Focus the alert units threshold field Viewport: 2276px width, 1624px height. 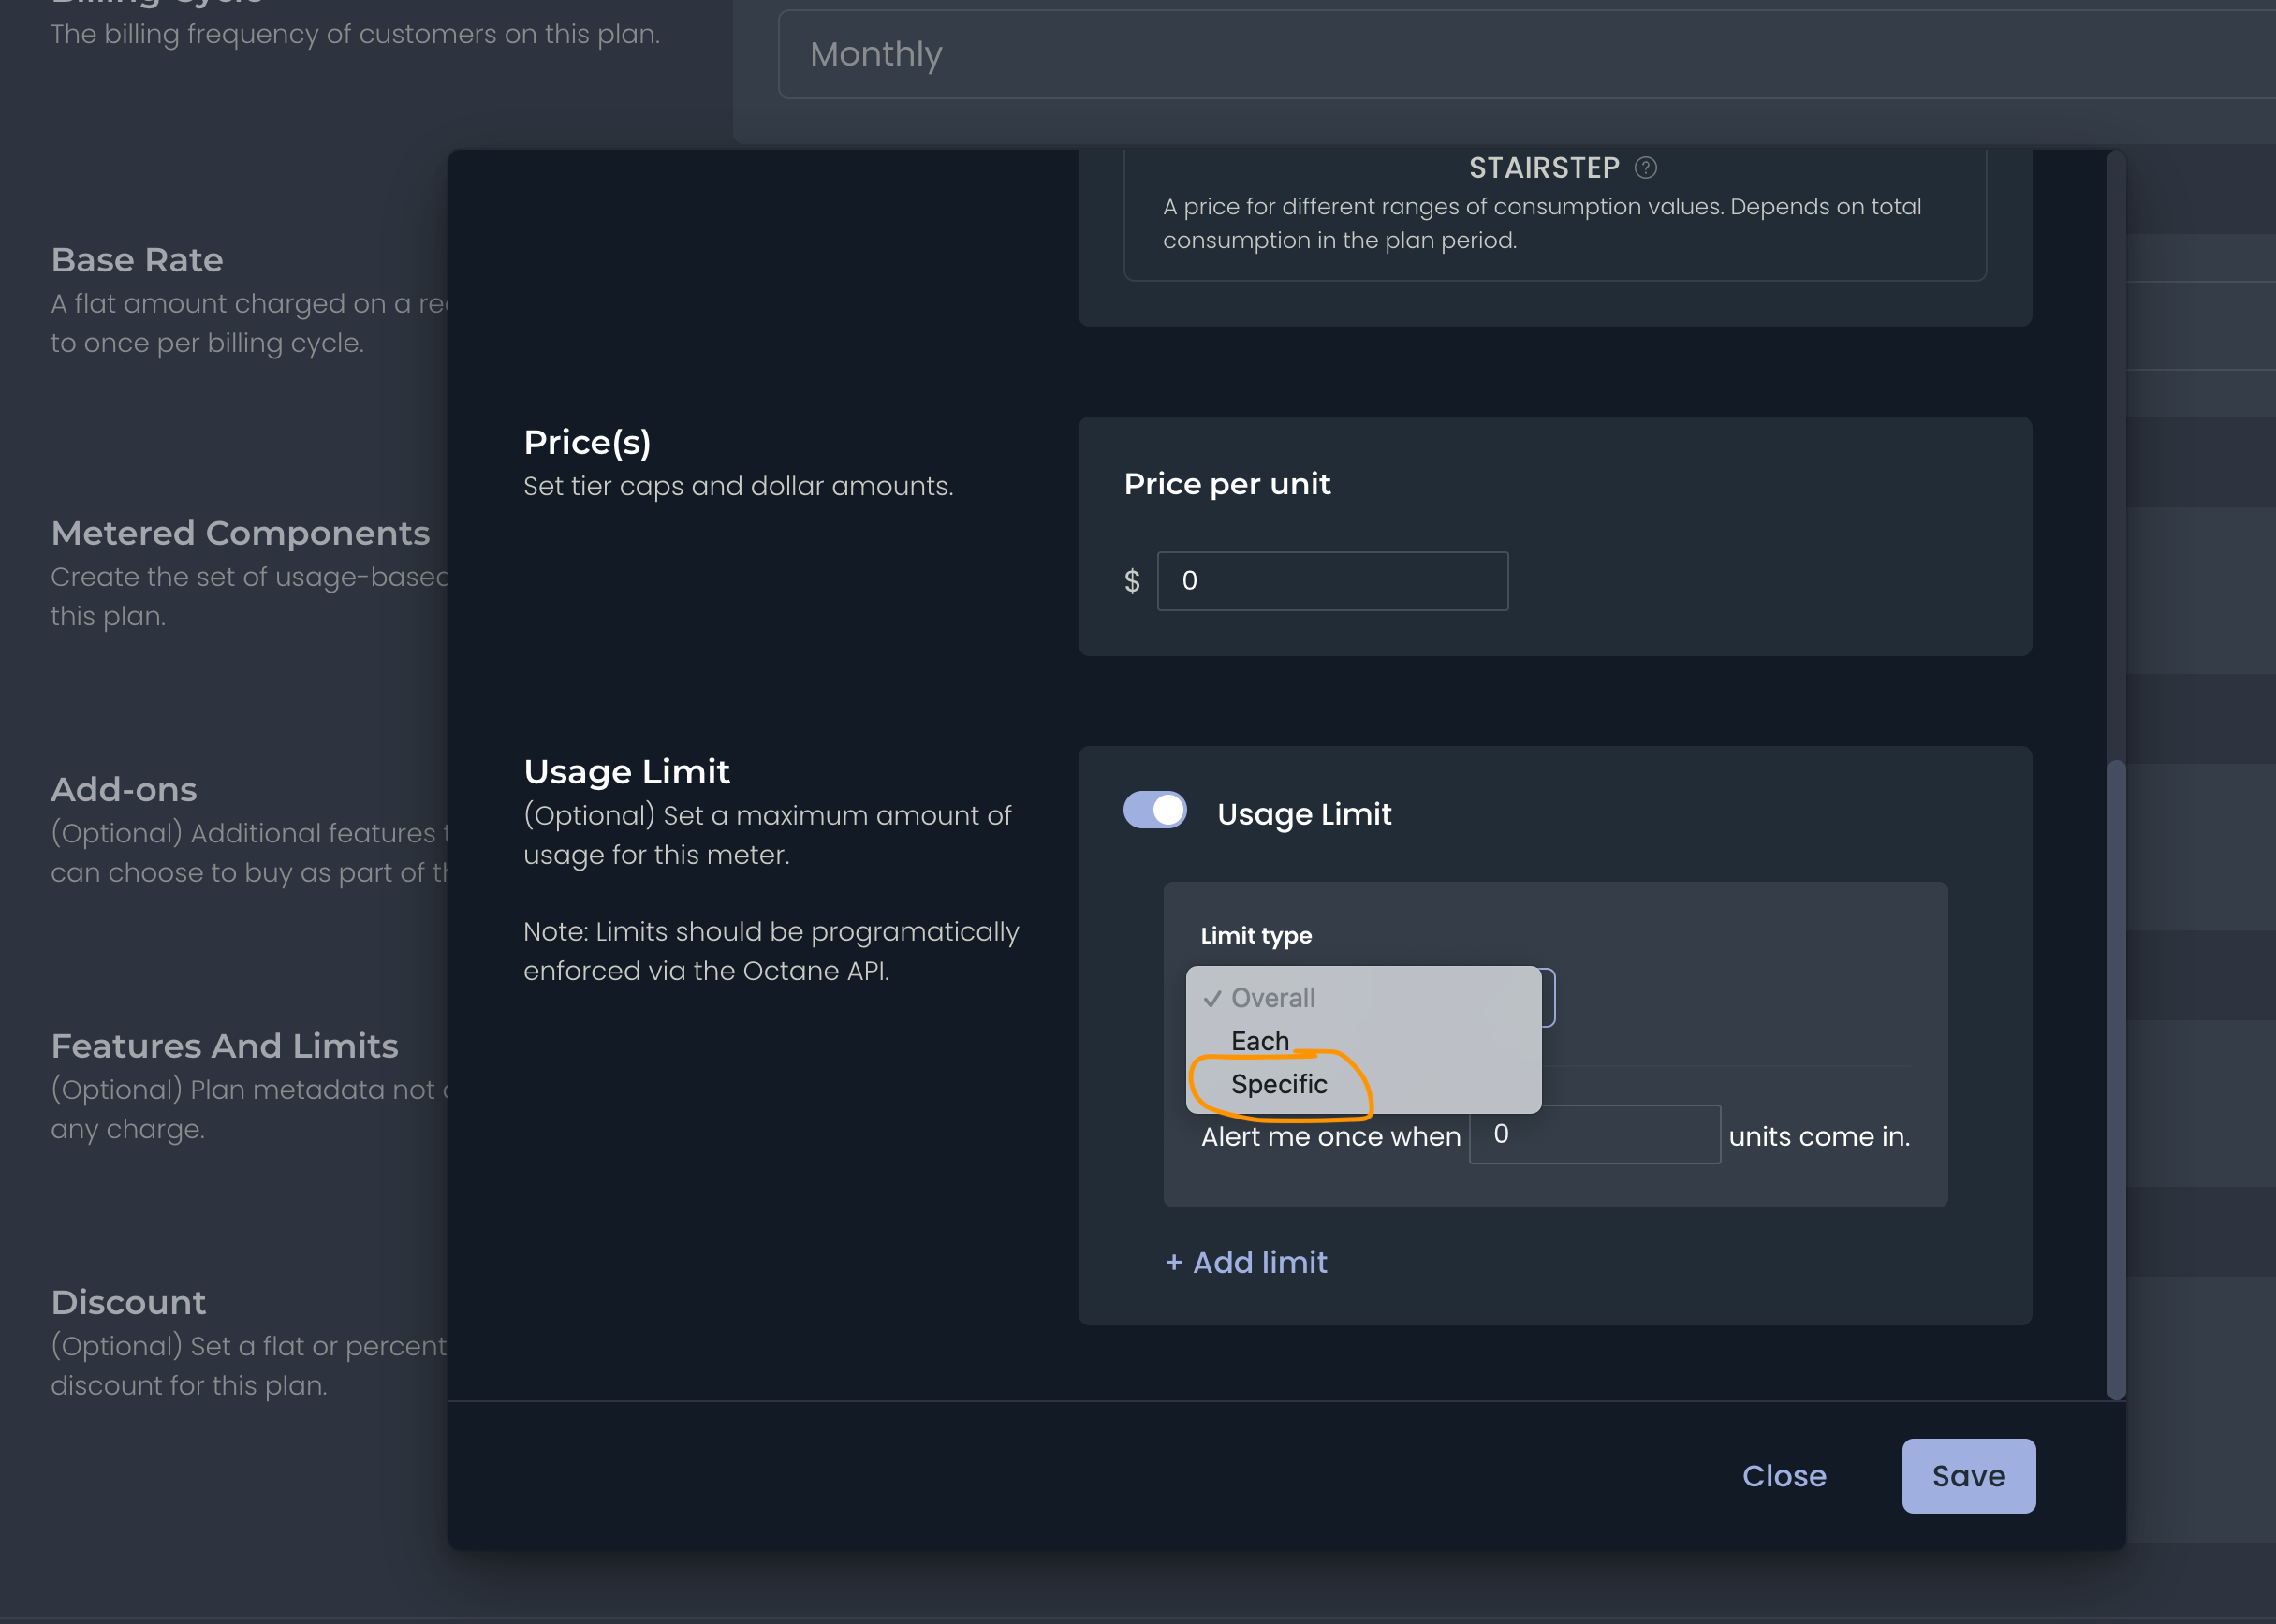pos(1594,1135)
